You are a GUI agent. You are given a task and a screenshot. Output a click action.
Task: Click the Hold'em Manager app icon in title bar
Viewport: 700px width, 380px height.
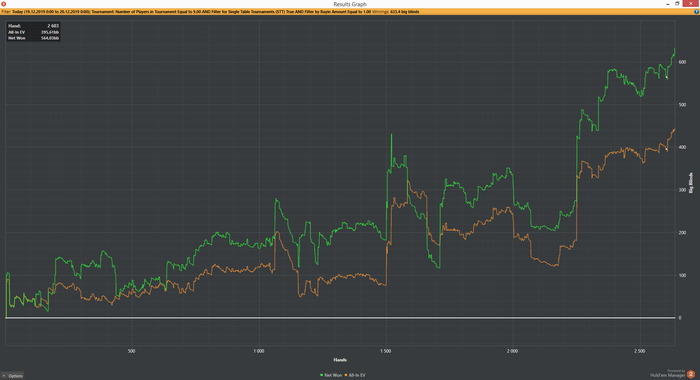4,4
